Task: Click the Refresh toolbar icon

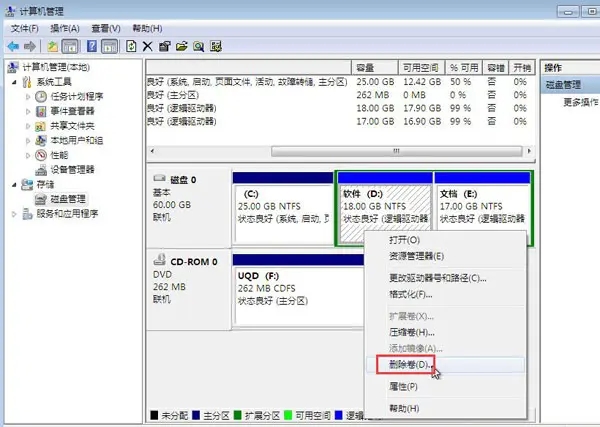Action: [131, 46]
